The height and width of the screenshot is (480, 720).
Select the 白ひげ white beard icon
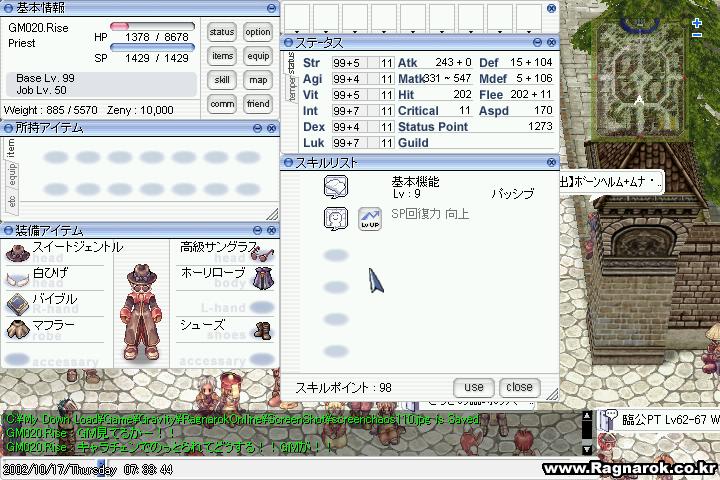17,279
